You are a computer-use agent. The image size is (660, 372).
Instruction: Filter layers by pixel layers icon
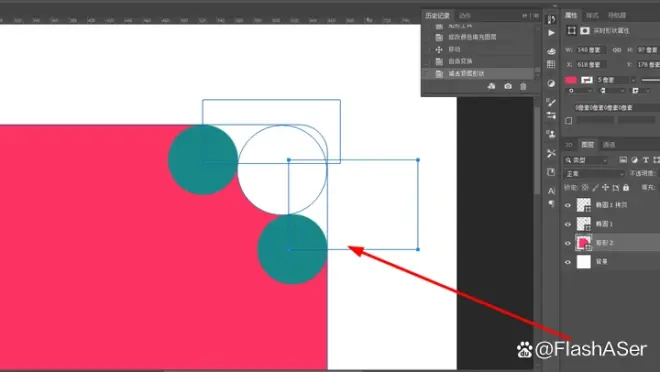pos(623,160)
